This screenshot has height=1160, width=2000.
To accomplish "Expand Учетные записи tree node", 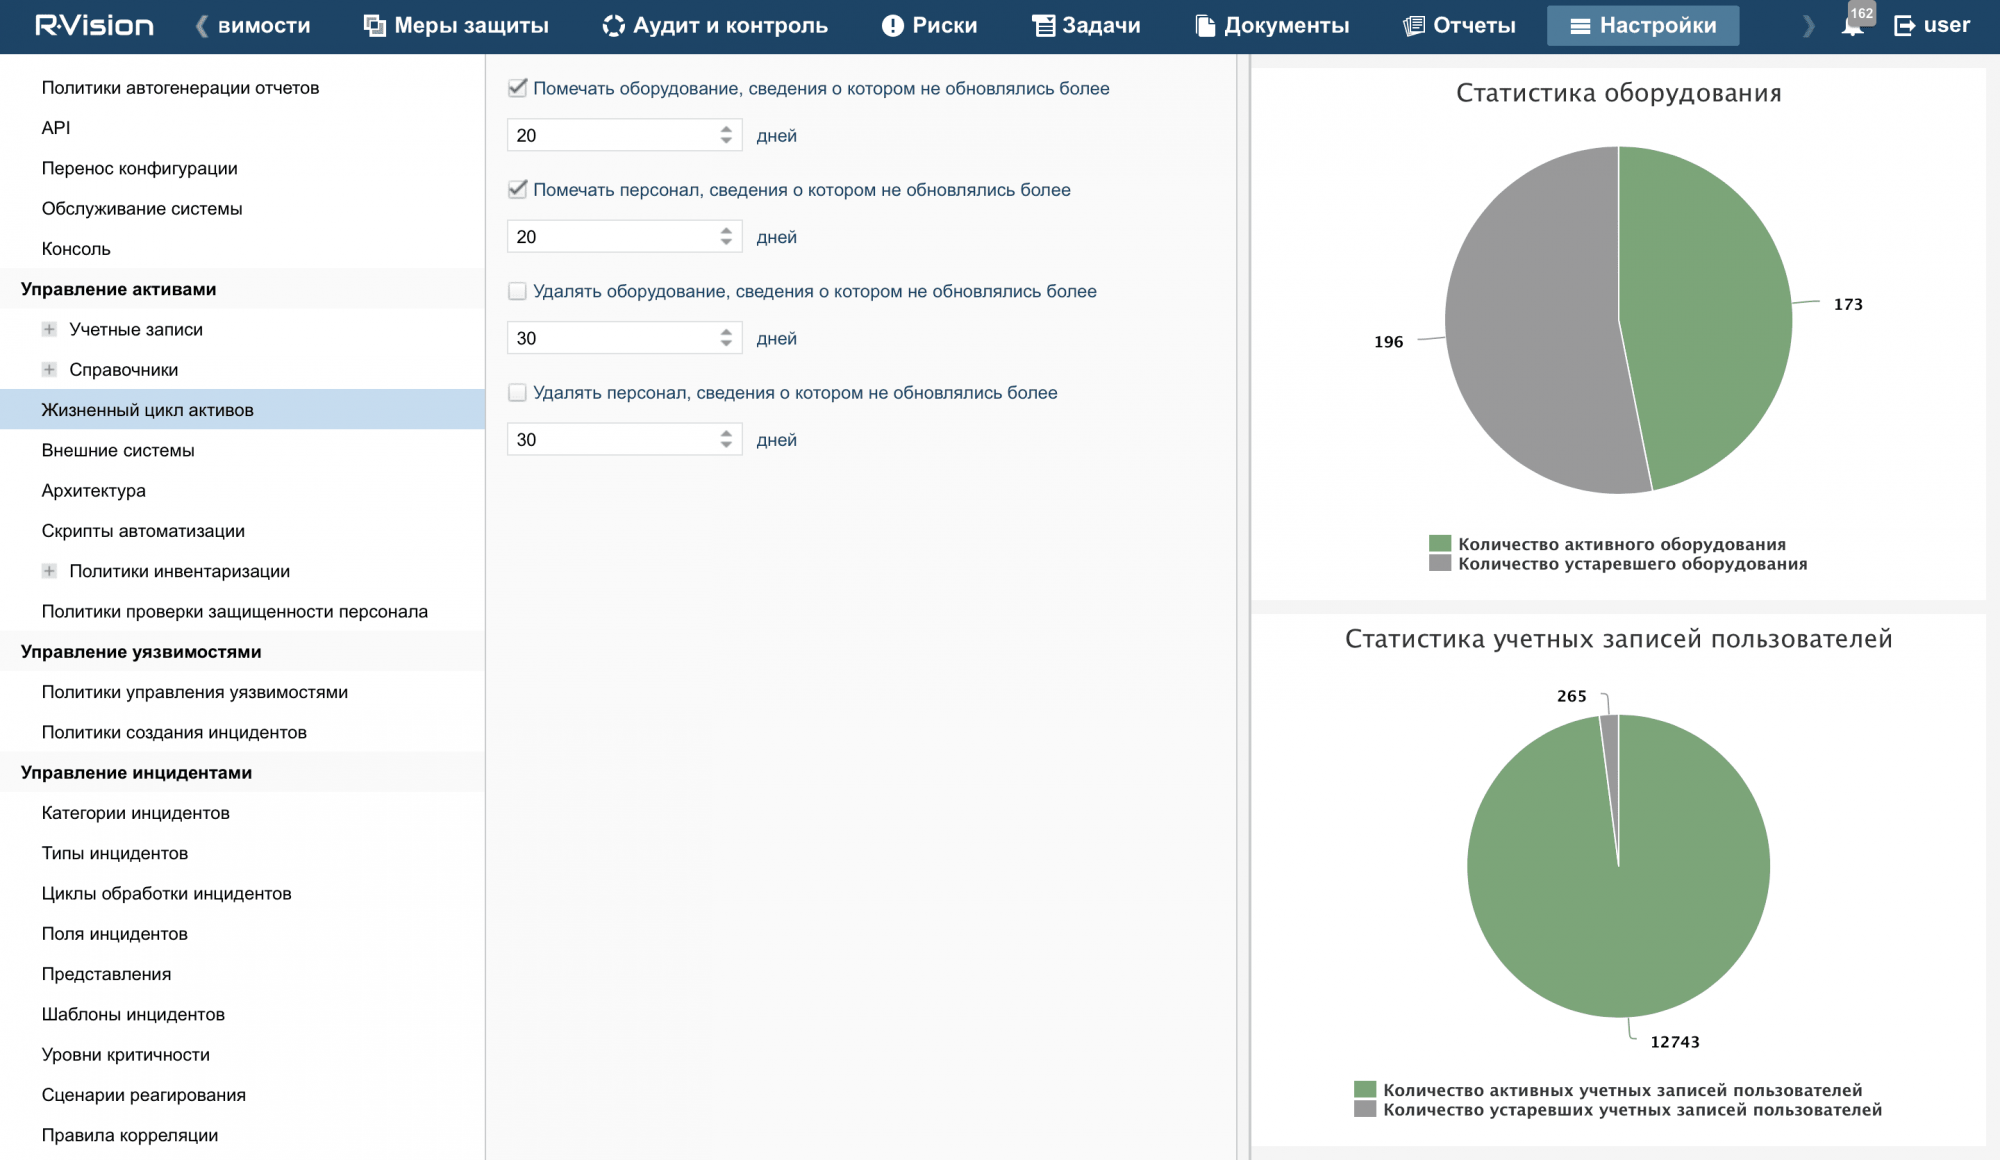I will (x=49, y=329).
